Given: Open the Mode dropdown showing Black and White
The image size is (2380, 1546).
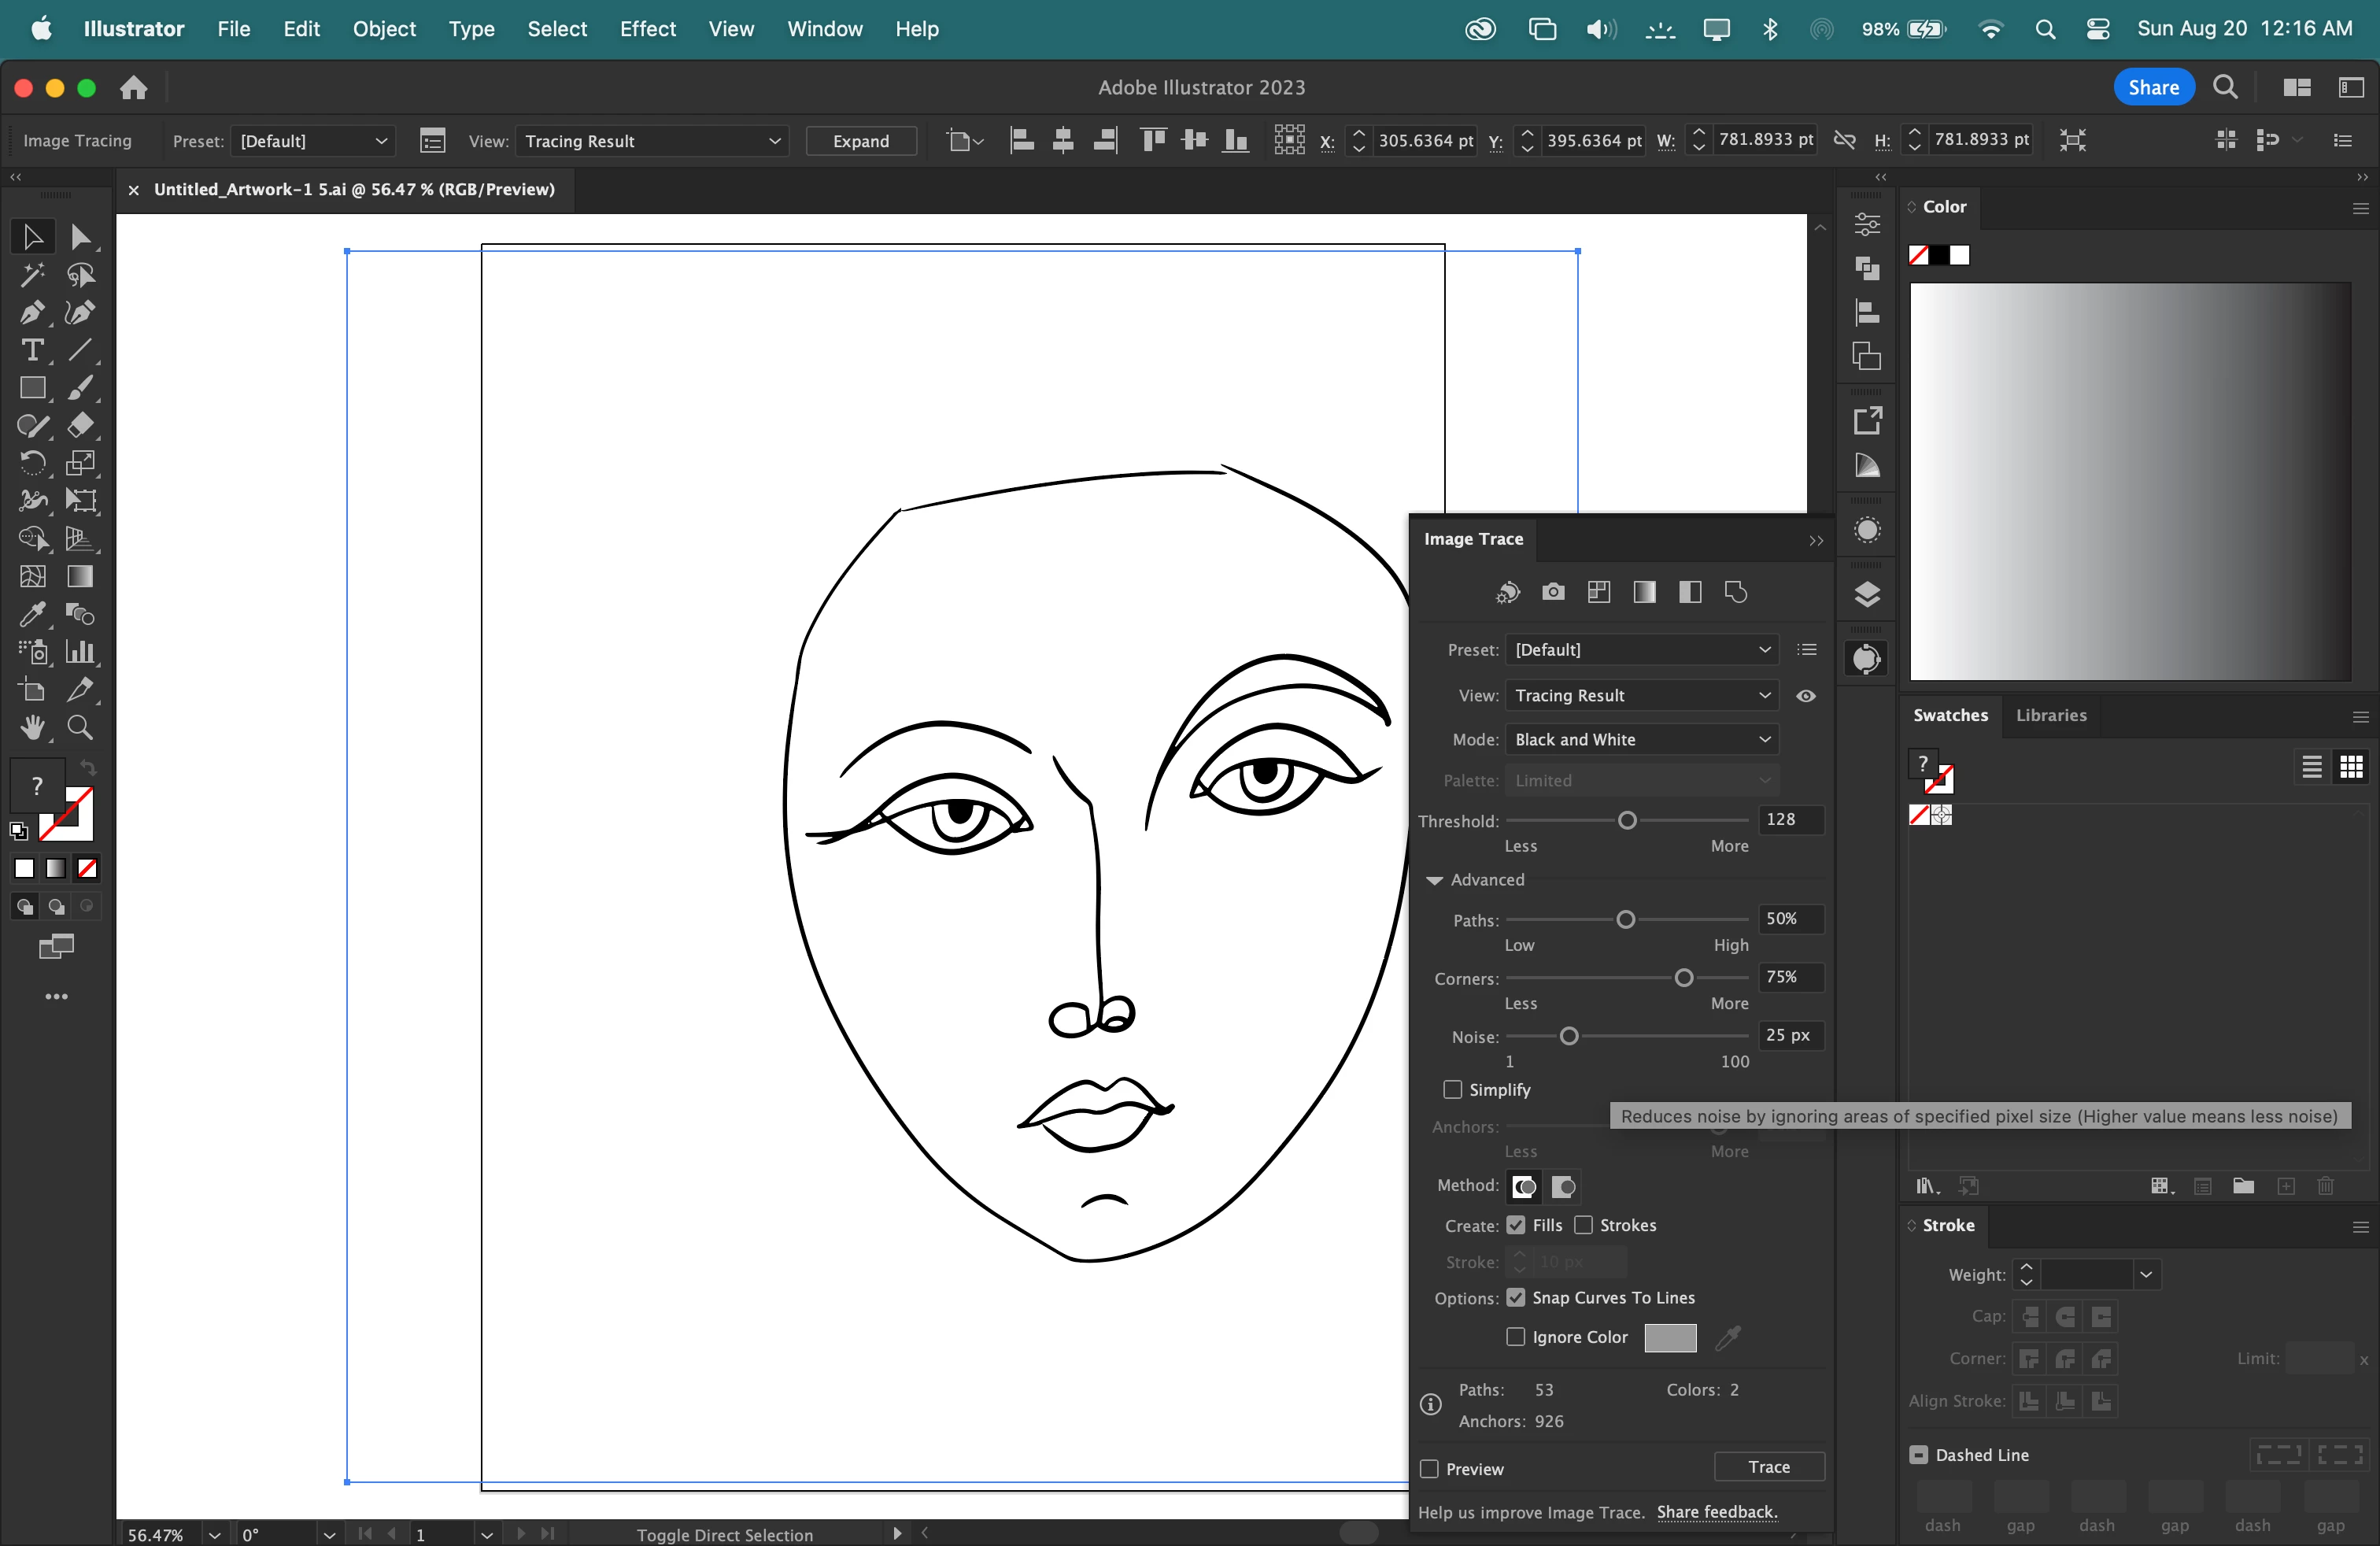Looking at the screenshot, I should click(1641, 739).
